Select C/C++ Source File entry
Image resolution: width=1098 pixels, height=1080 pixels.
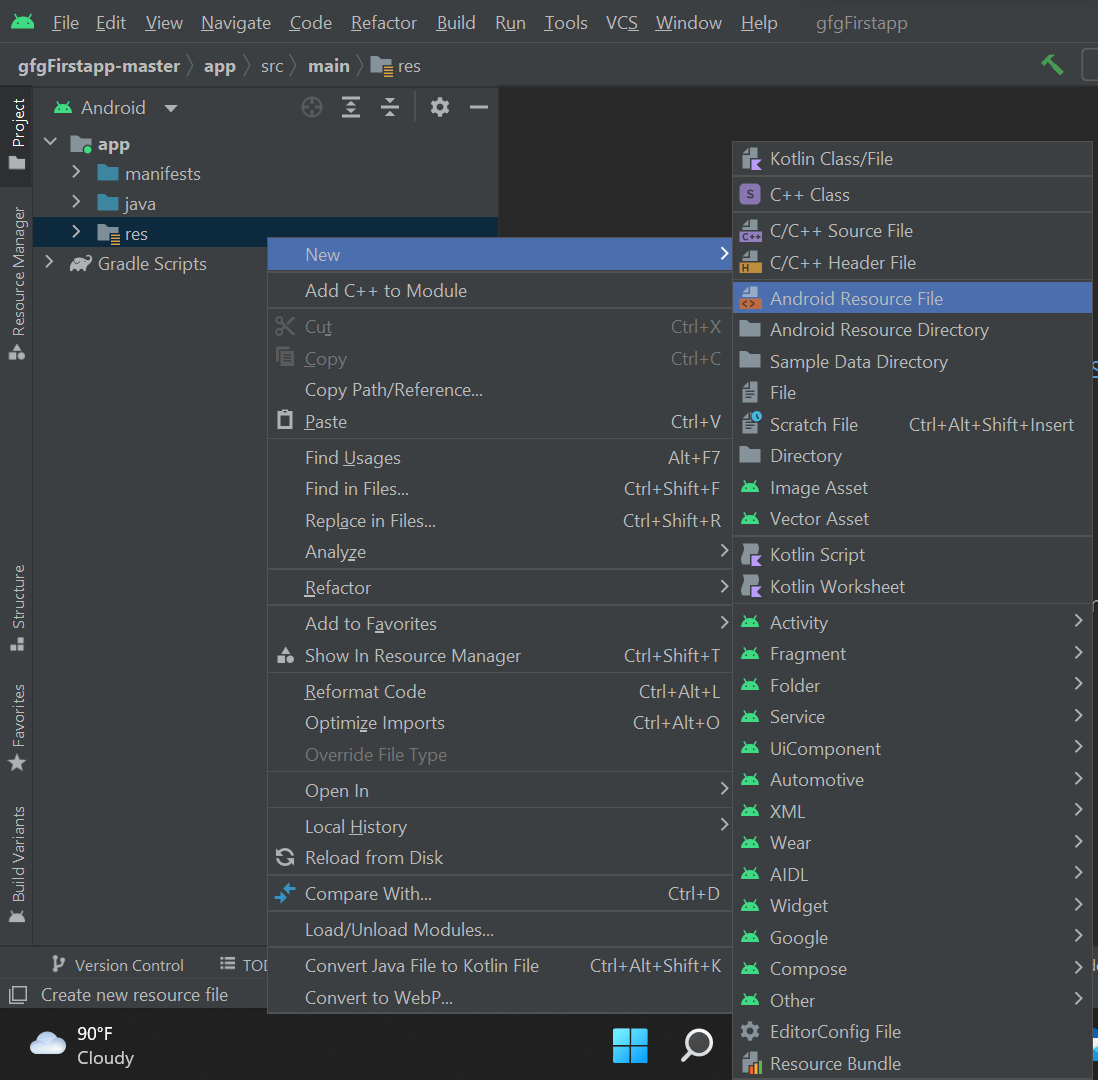point(912,230)
